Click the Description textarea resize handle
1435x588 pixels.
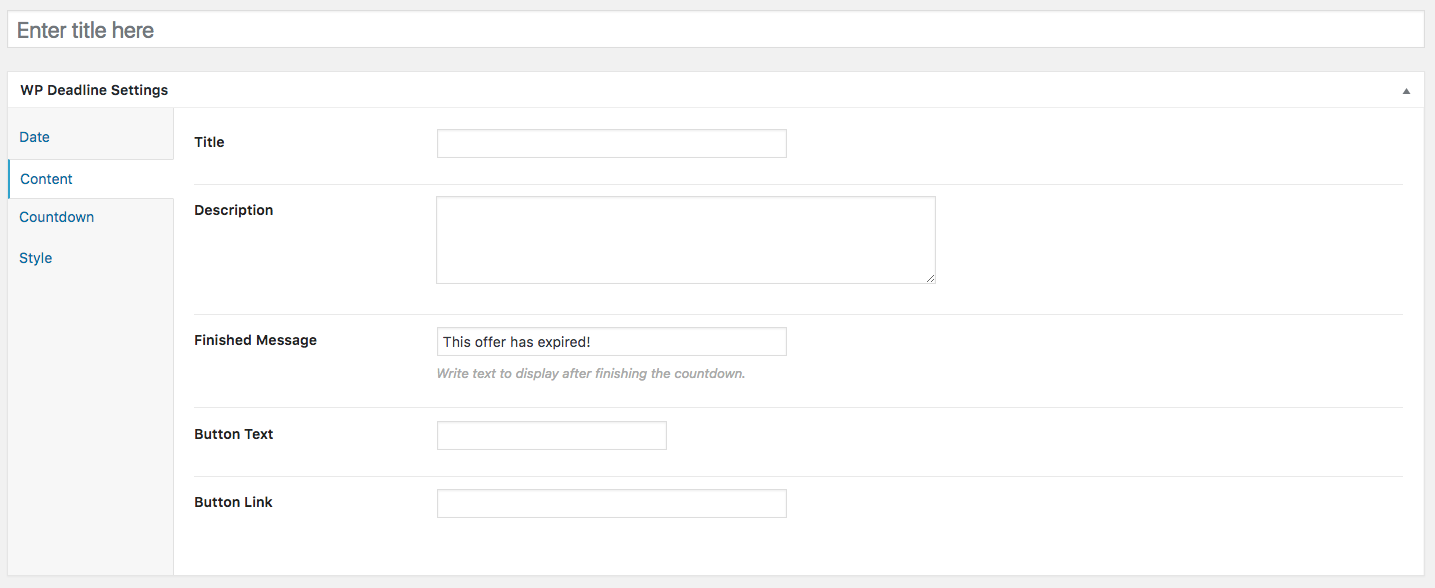coord(930,279)
